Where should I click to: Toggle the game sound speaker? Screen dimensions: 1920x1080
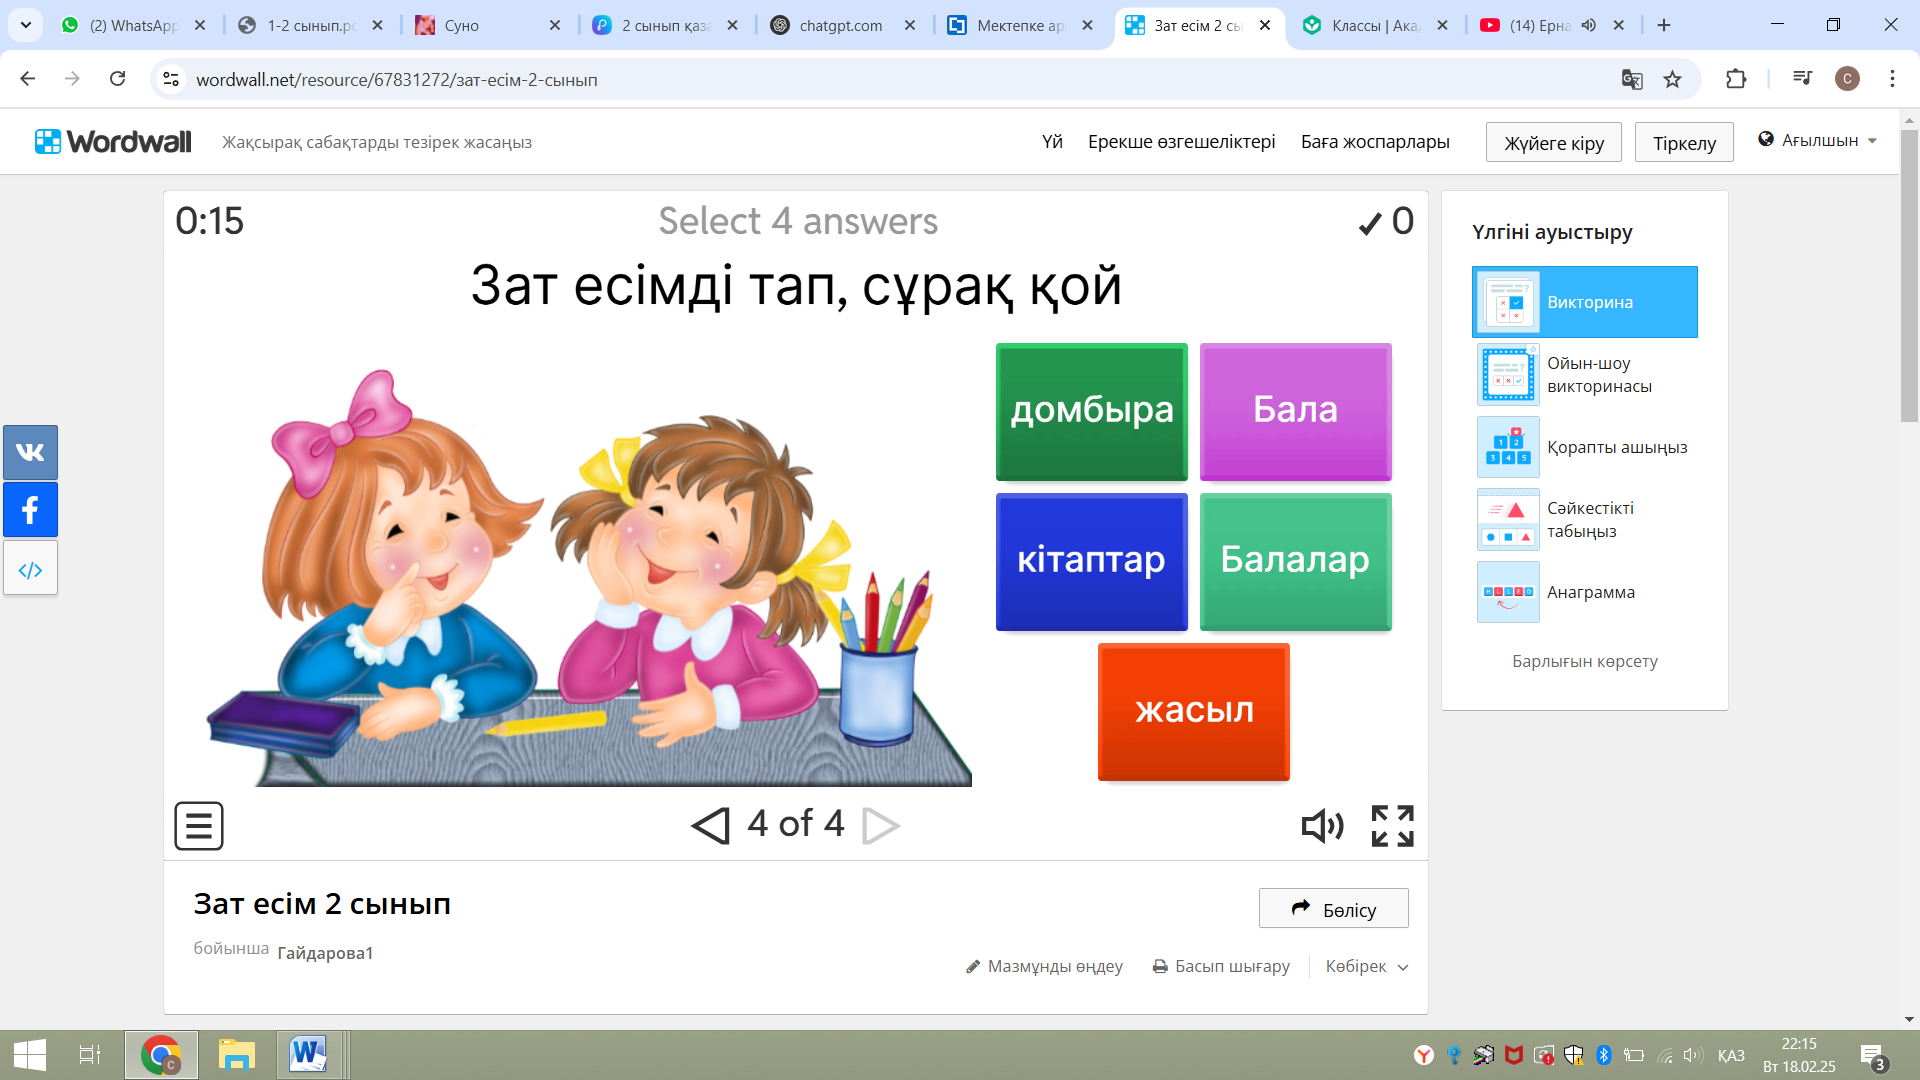1322,826
